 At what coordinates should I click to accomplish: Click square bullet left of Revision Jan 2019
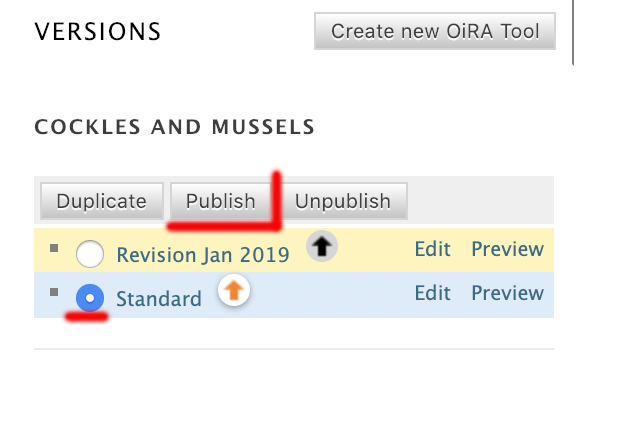click(54, 246)
